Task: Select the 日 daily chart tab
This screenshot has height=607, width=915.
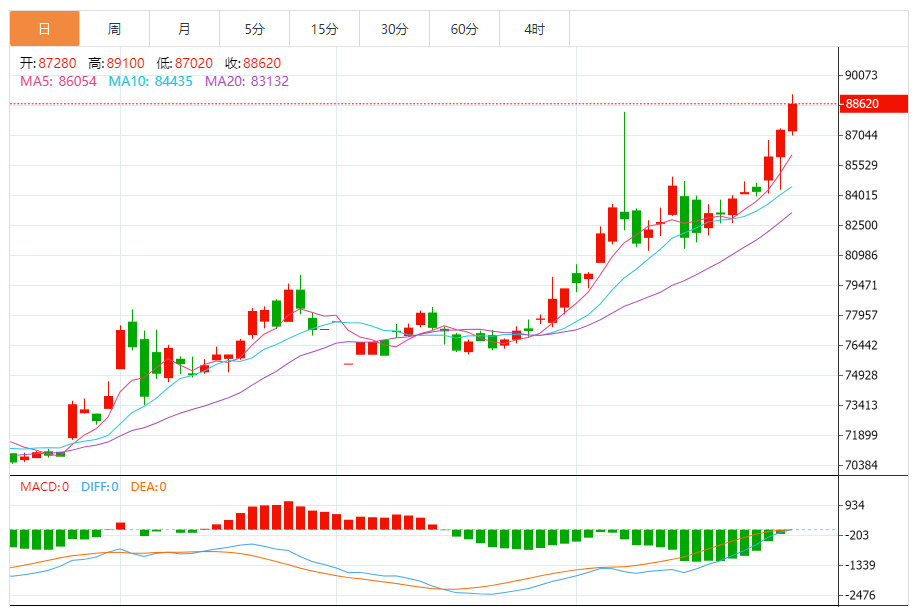Action: point(44,30)
